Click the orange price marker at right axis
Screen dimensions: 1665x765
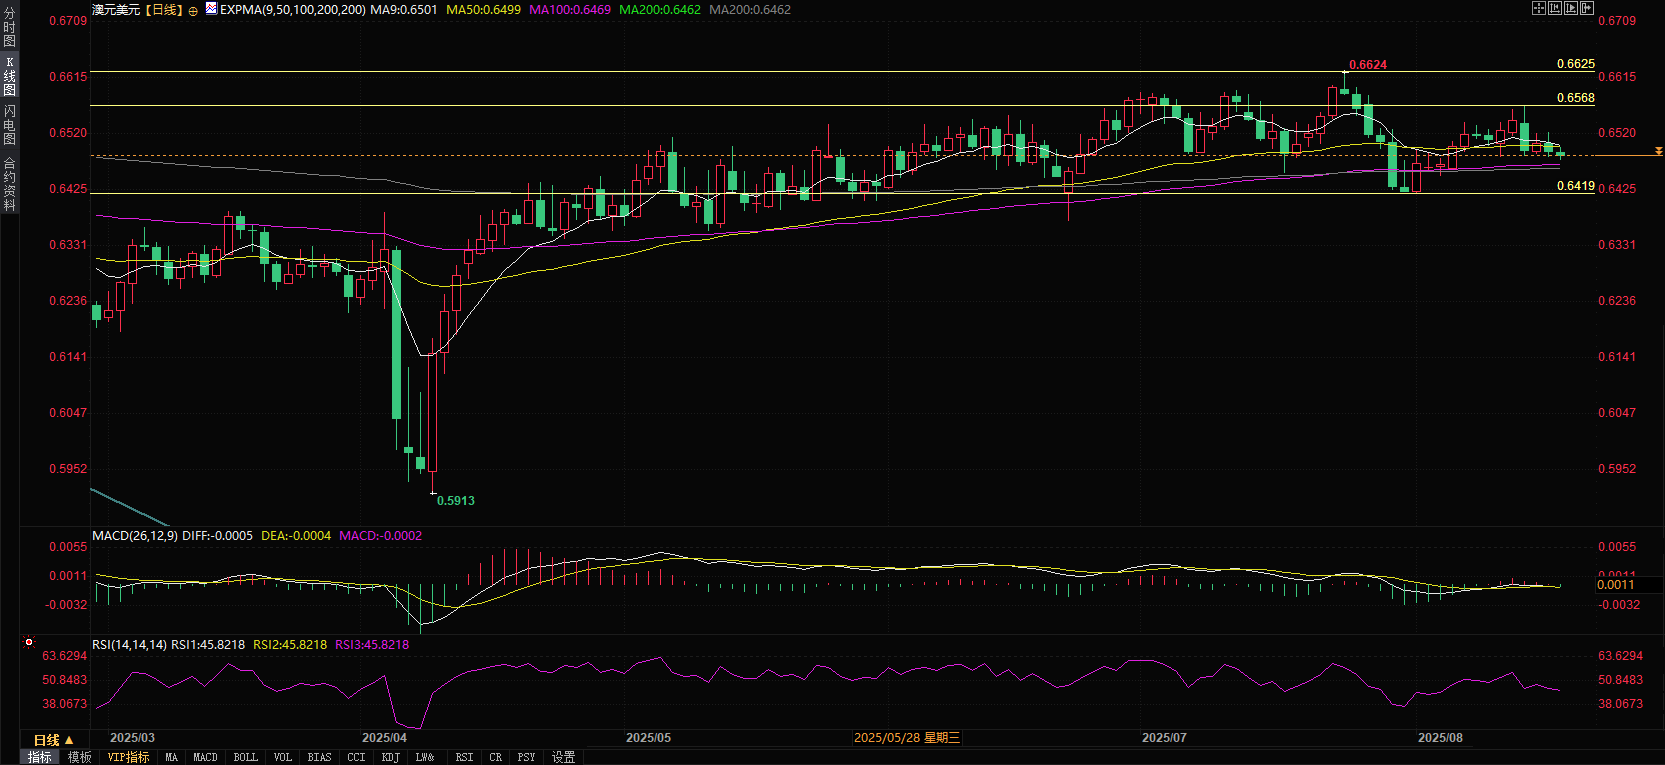1658,151
